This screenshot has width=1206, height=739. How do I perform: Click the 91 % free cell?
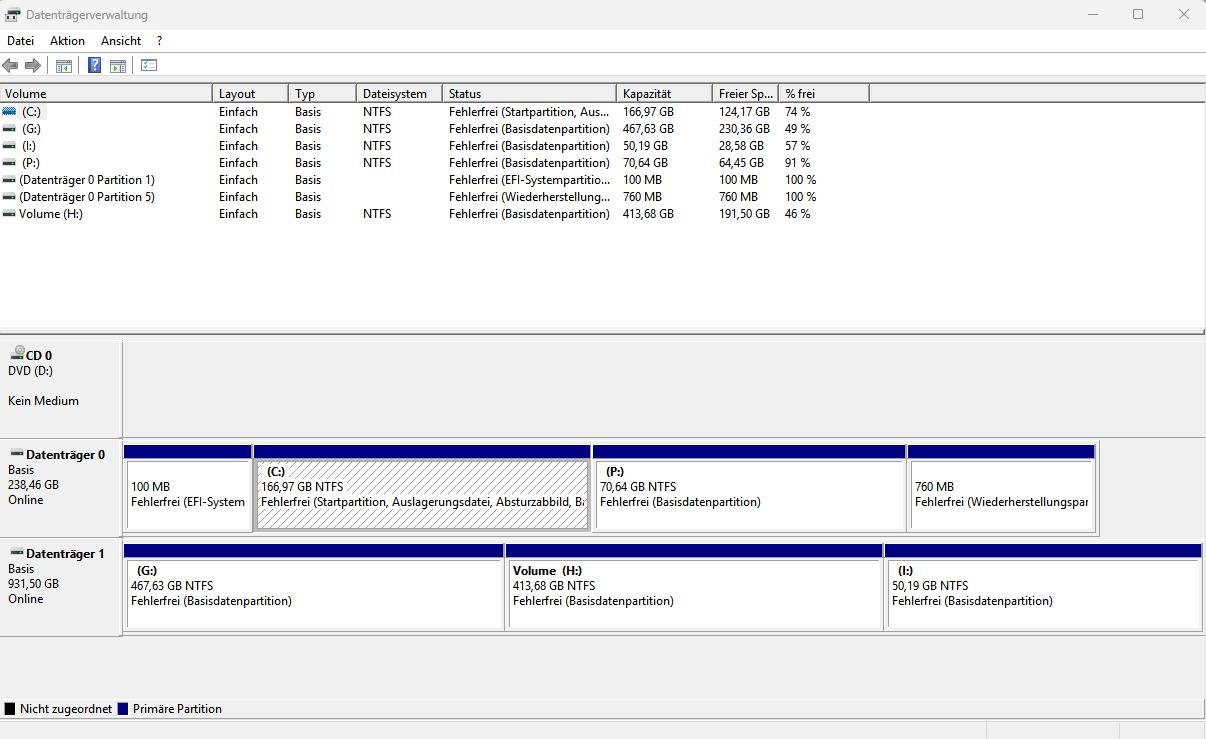pyautogui.click(x=797, y=163)
